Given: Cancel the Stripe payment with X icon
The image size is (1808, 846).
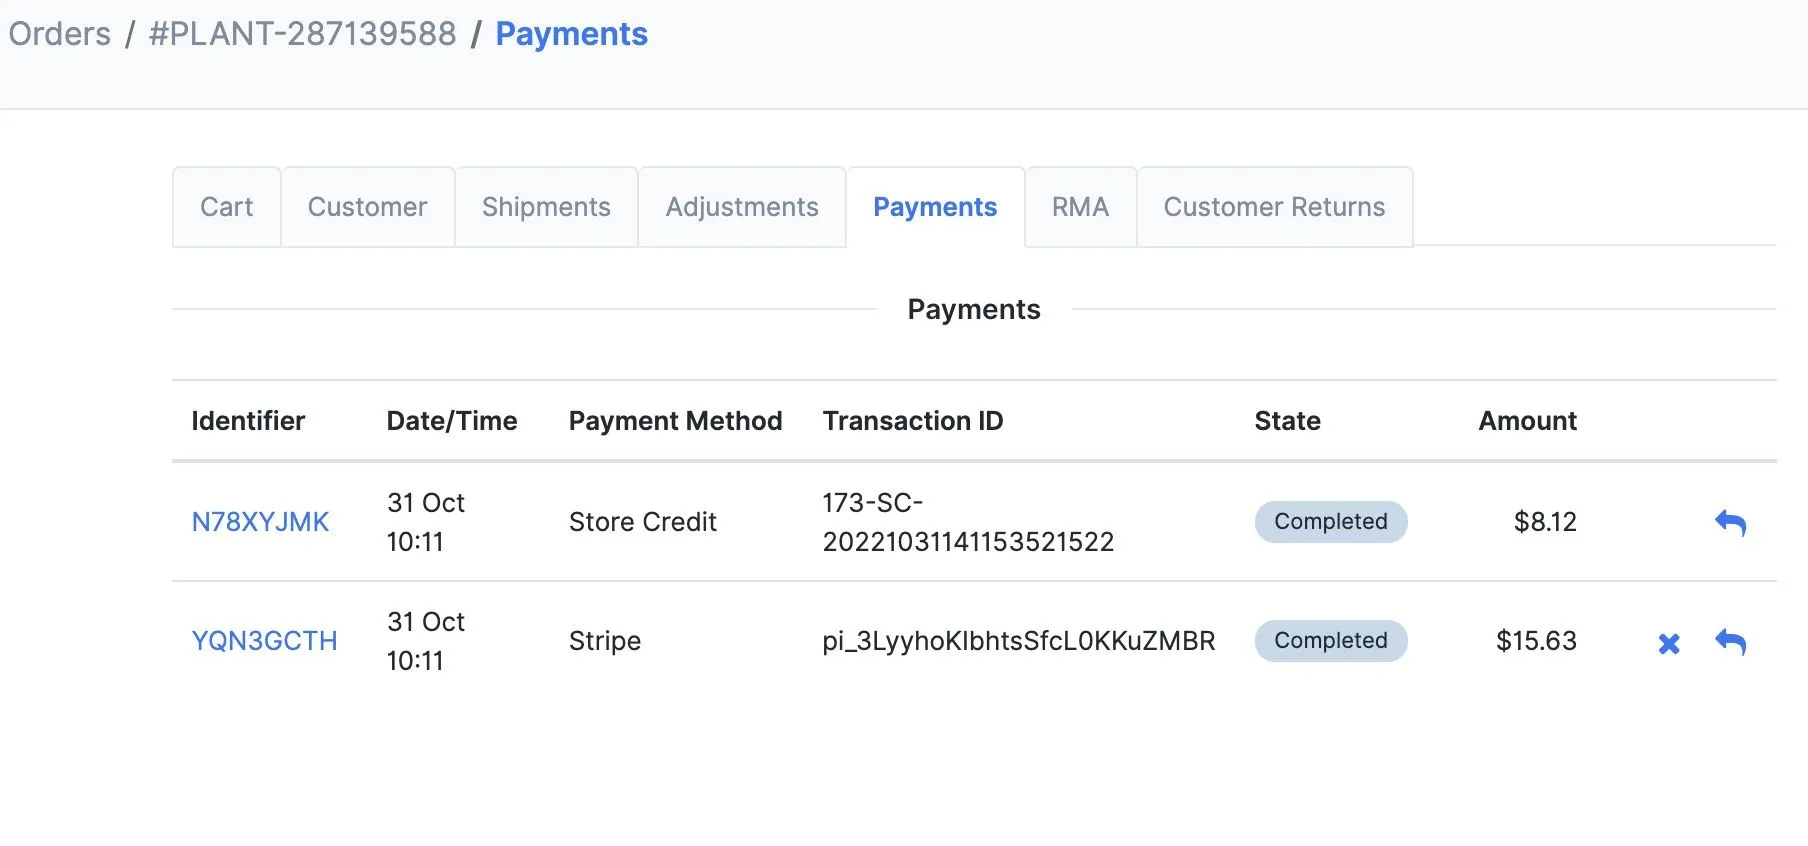Looking at the screenshot, I should (x=1669, y=643).
